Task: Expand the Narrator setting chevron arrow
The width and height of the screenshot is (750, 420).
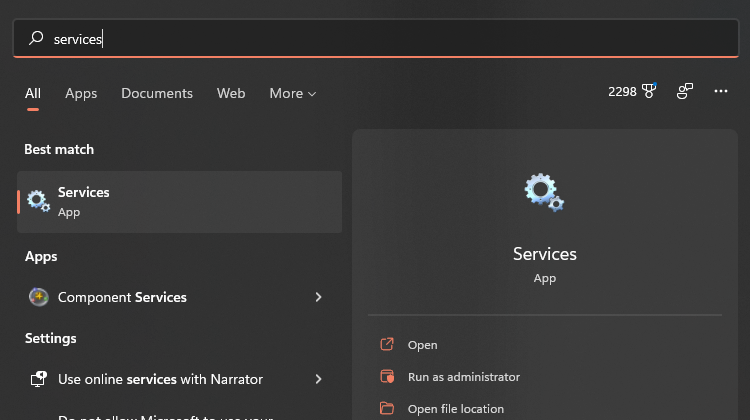Action: coord(319,379)
